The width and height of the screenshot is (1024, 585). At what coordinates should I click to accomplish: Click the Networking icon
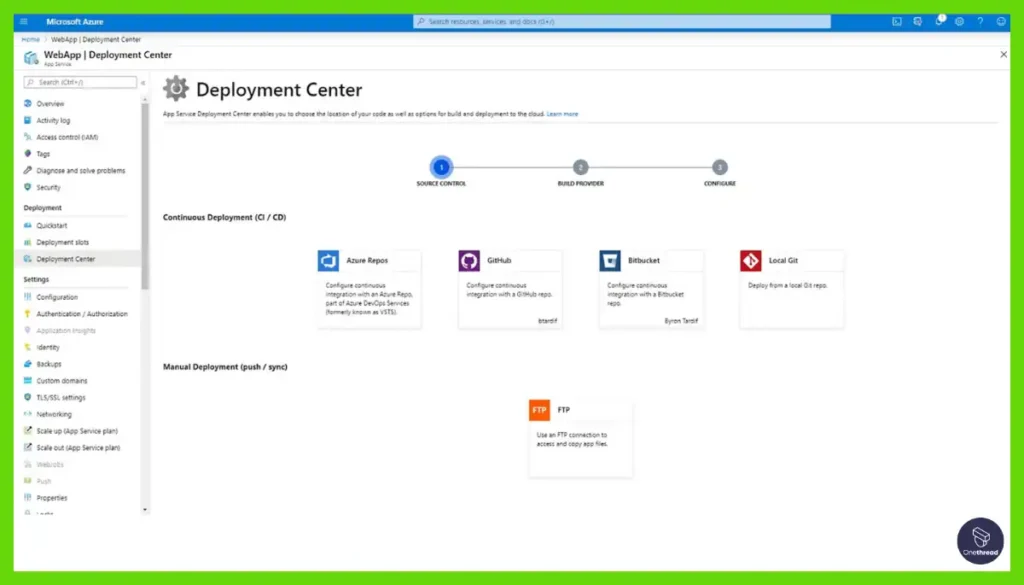27,414
